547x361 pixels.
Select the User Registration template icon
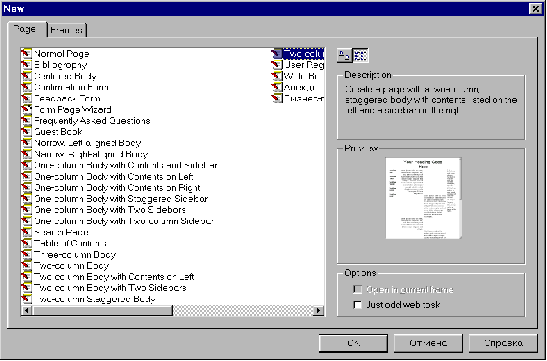tap(277, 65)
